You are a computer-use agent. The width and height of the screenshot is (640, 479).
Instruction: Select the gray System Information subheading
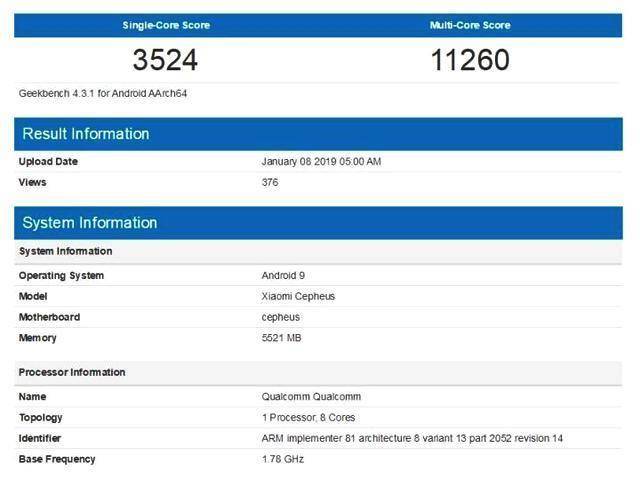[65, 251]
